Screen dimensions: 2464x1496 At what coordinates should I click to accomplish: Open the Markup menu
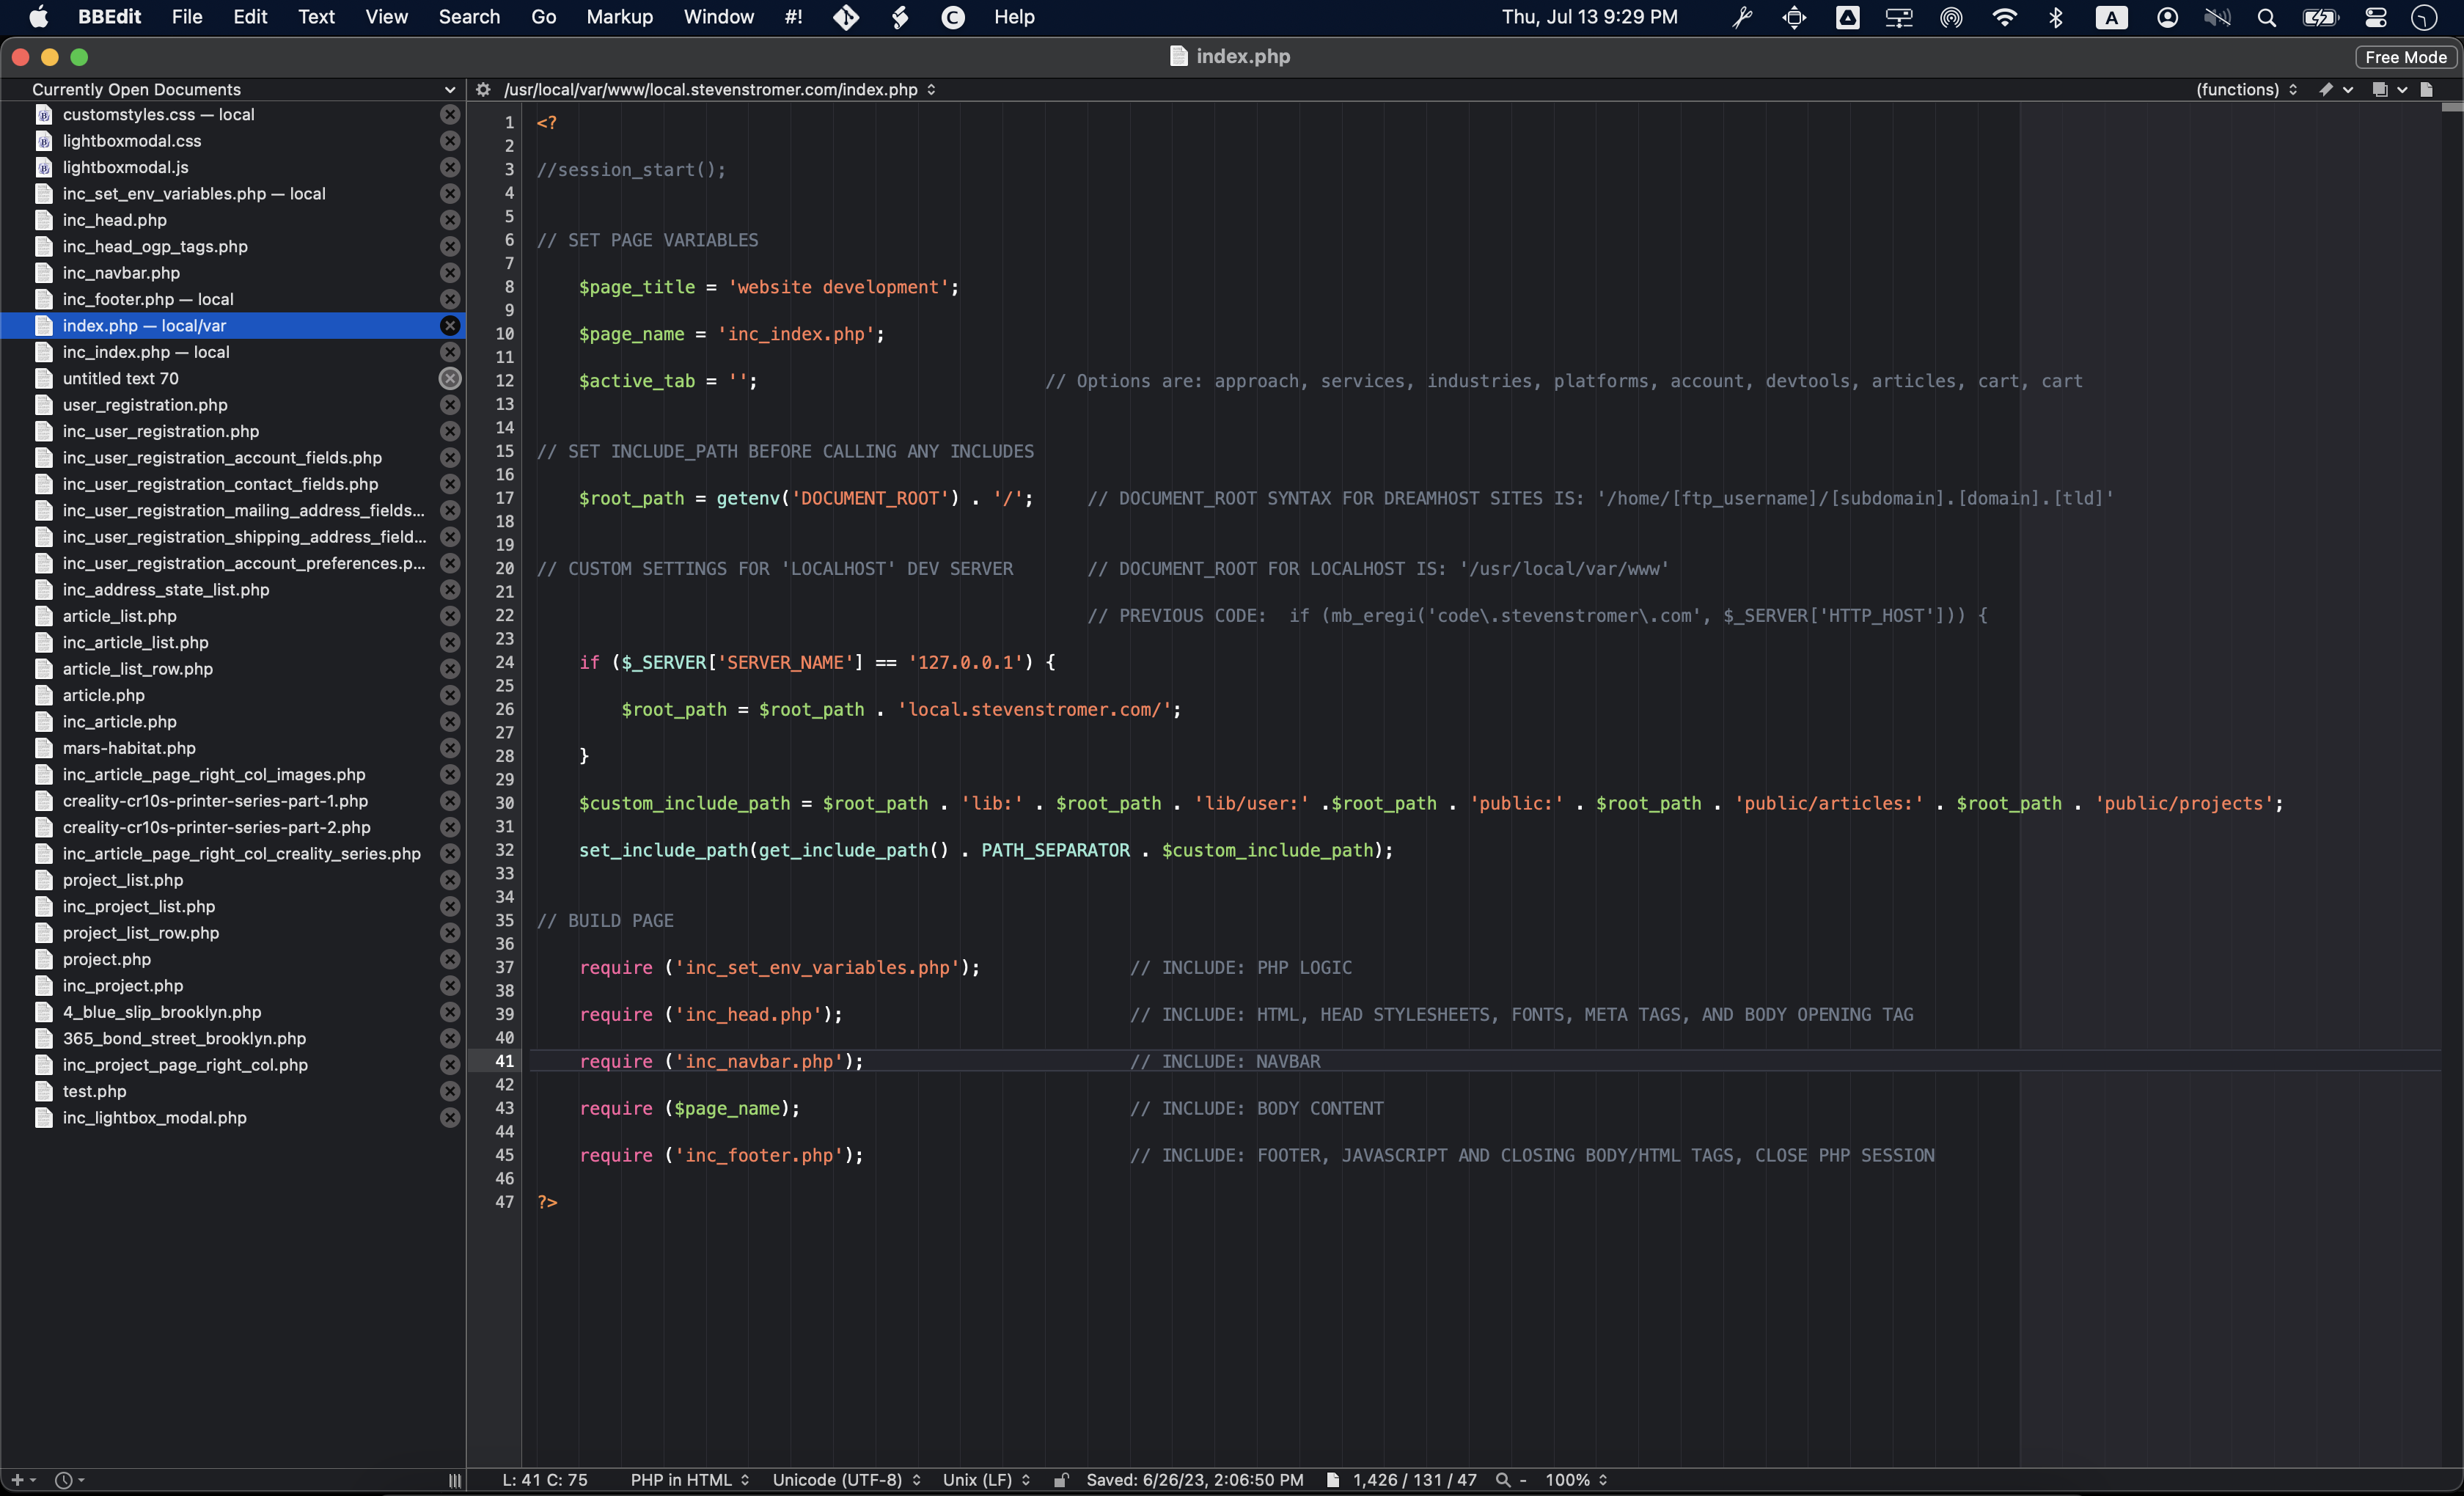point(619,17)
